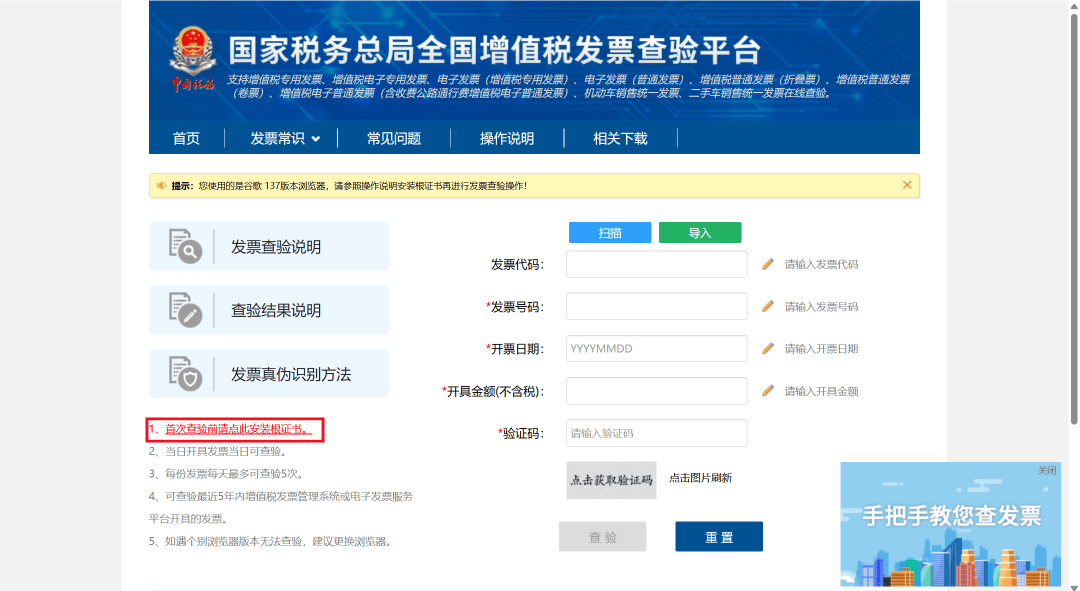Click the pencil icon beside 请输入开票日期
Image resolution: width=1080 pixels, height=591 pixels.
pos(768,349)
